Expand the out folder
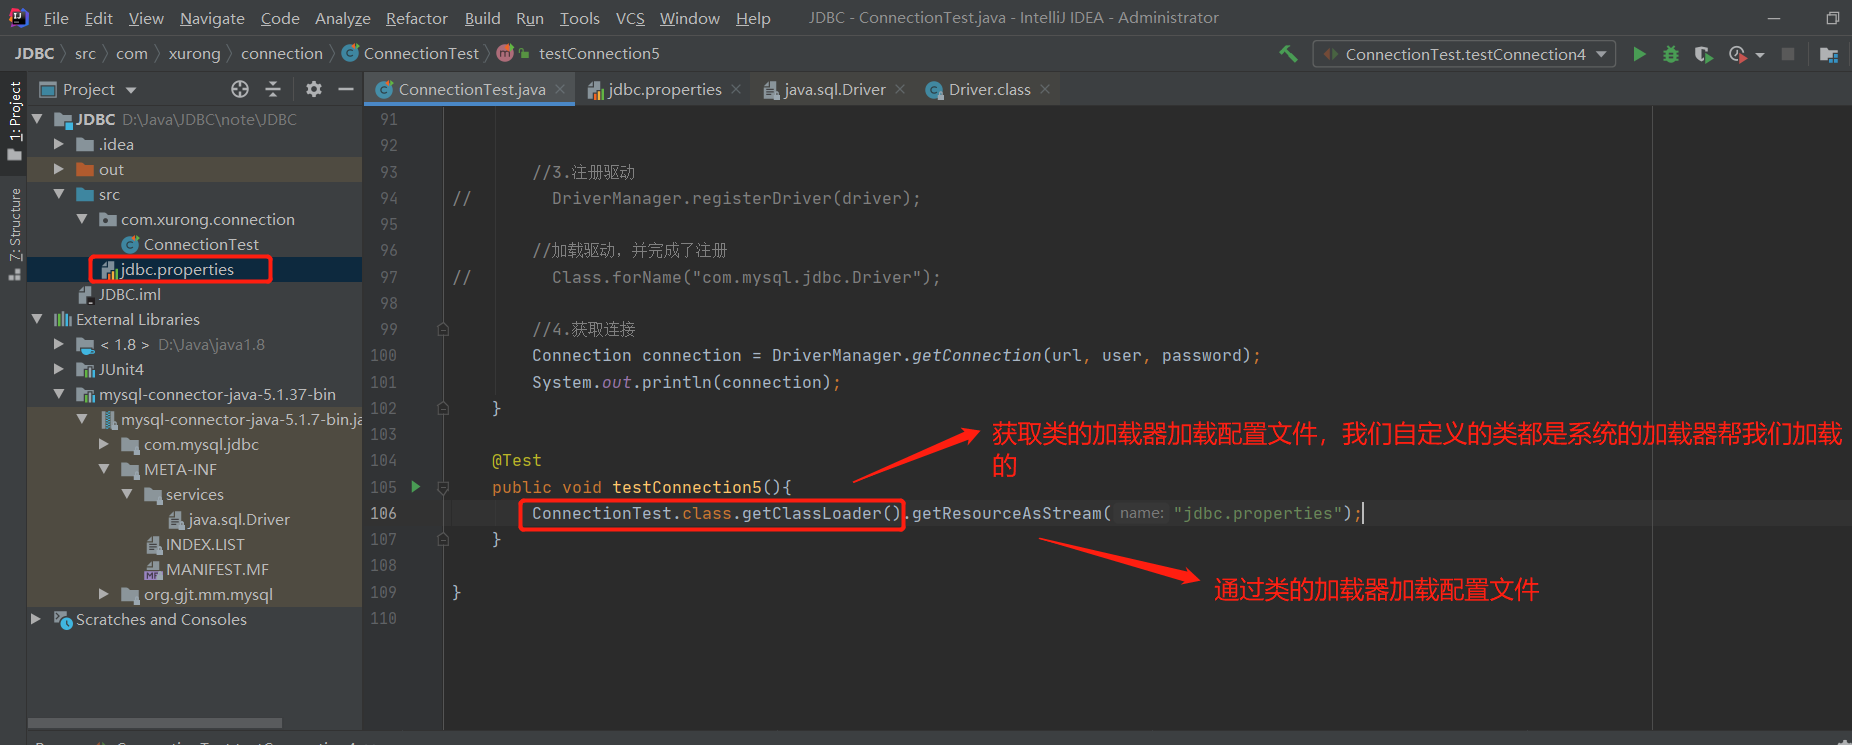This screenshot has width=1852, height=745. pos(59,169)
